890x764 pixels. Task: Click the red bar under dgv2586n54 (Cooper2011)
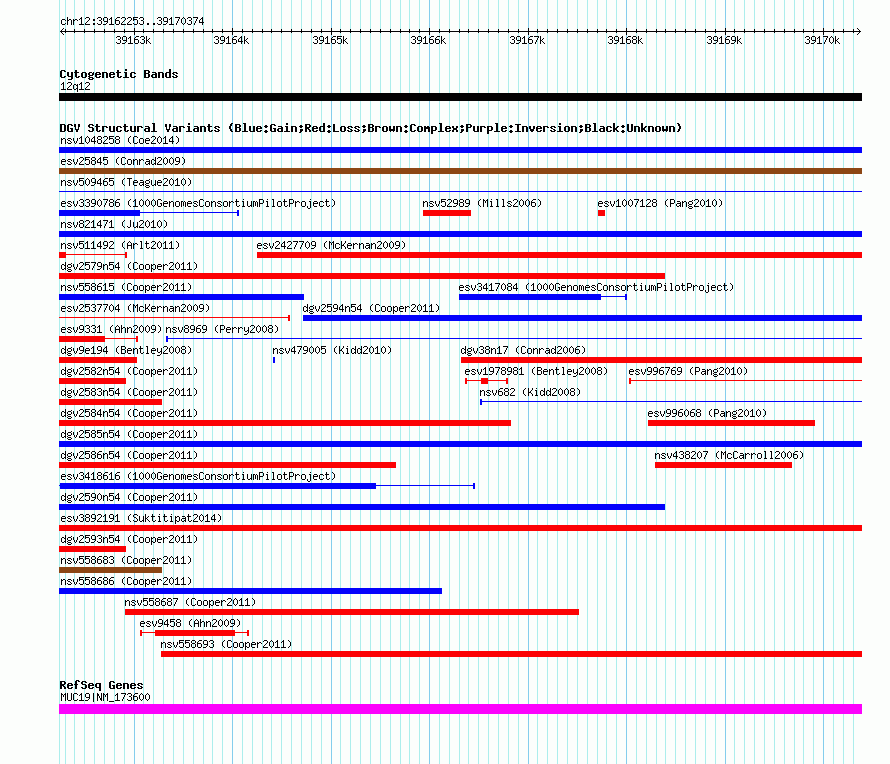point(228,465)
